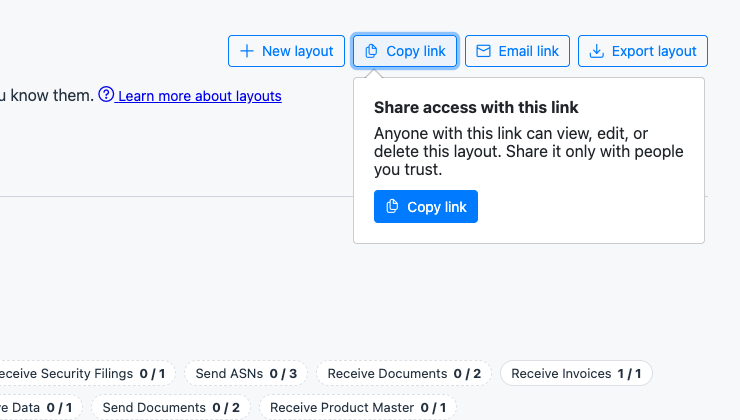The image size is (740, 420).
Task: Click the envelope icon in Email link
Action: 483,51
